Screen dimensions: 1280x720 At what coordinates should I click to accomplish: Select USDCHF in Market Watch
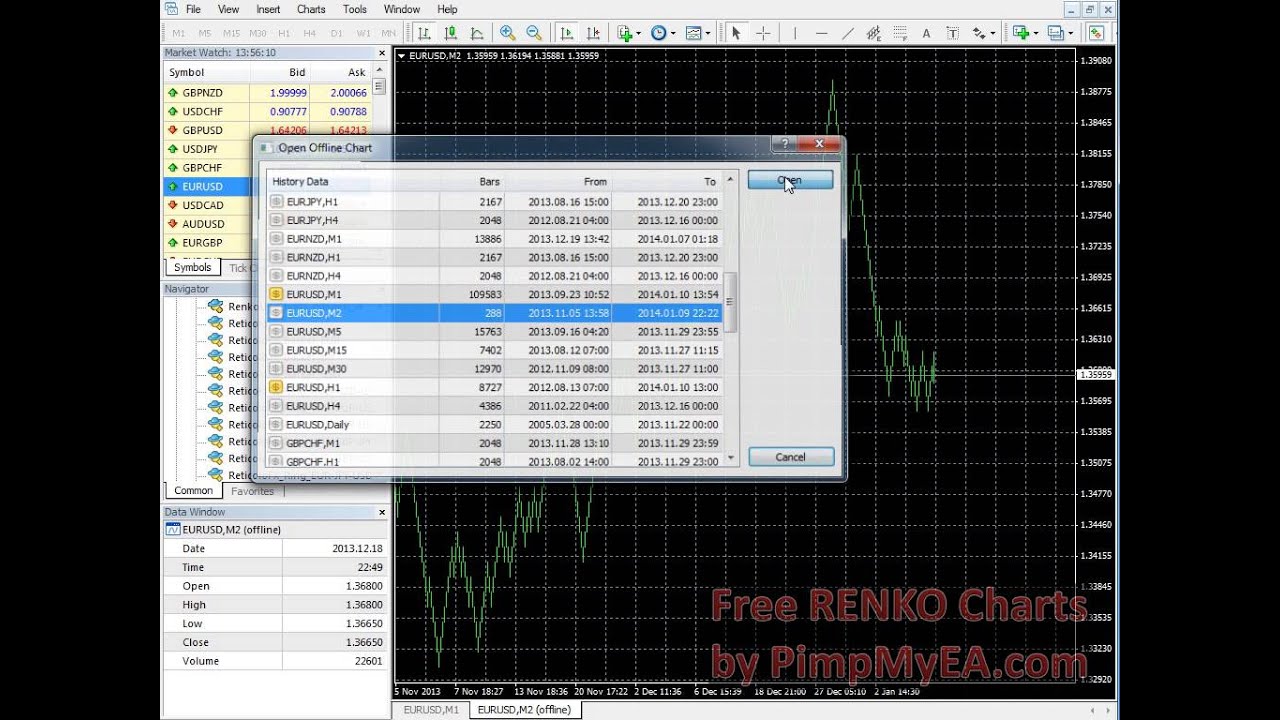267,111
